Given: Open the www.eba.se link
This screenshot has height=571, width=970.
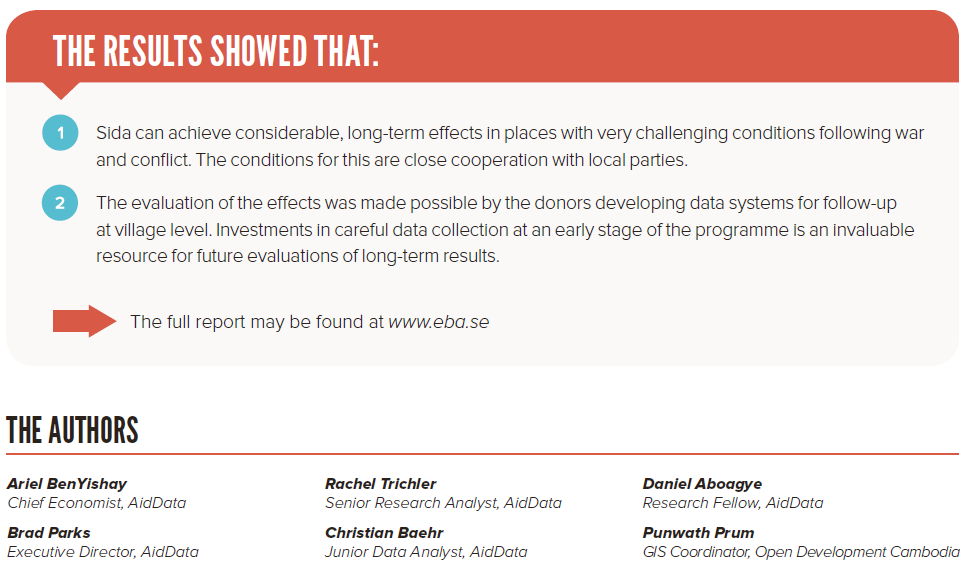Looking at the screenshot, I should [x=438, y=322].
